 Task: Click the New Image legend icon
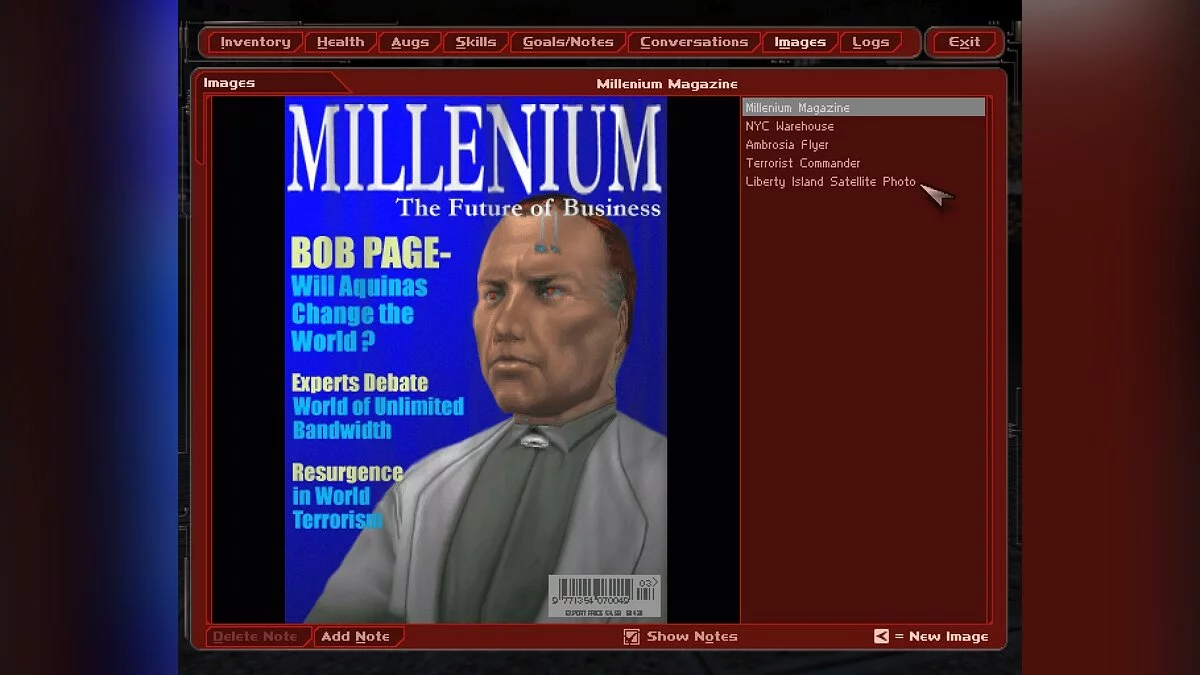[881, 636]
